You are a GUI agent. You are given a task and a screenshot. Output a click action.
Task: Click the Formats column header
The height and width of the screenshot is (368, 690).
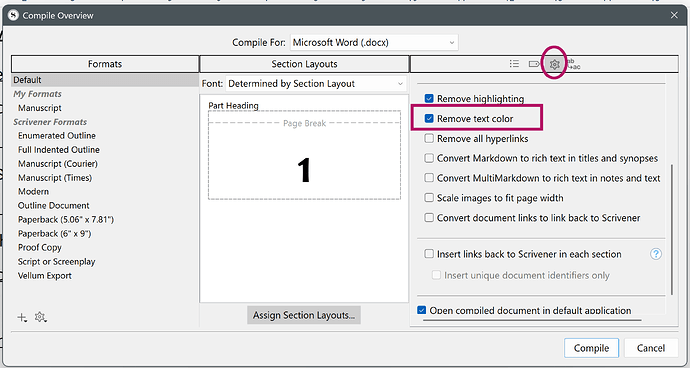point(105,64)
